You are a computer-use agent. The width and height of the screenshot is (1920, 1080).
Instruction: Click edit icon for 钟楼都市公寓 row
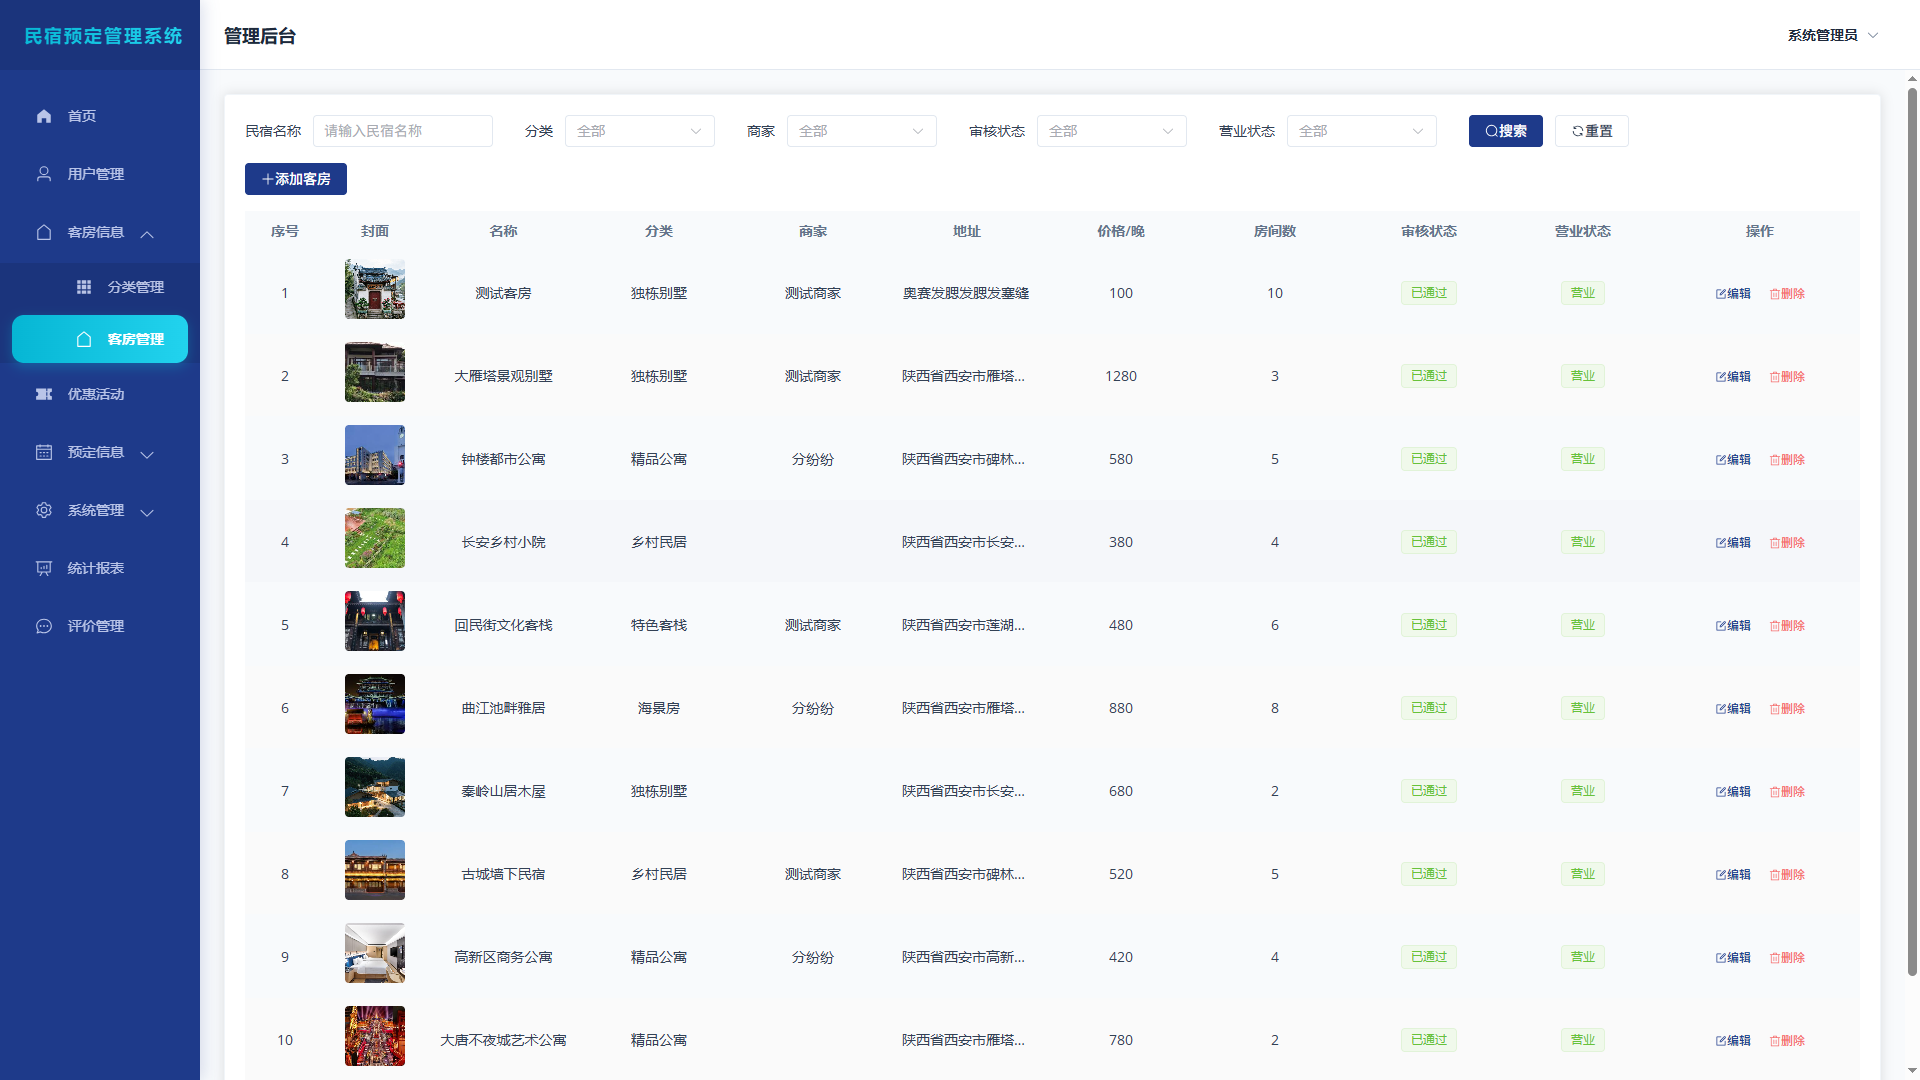pos(1721,460)
